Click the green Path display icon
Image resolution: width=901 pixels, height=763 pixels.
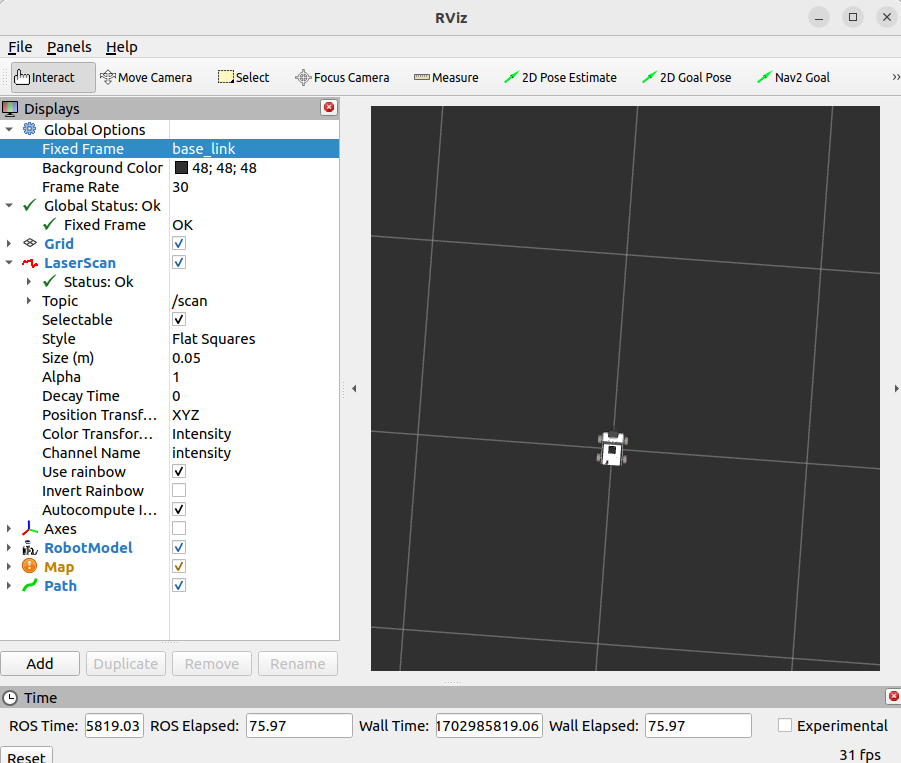30,585
